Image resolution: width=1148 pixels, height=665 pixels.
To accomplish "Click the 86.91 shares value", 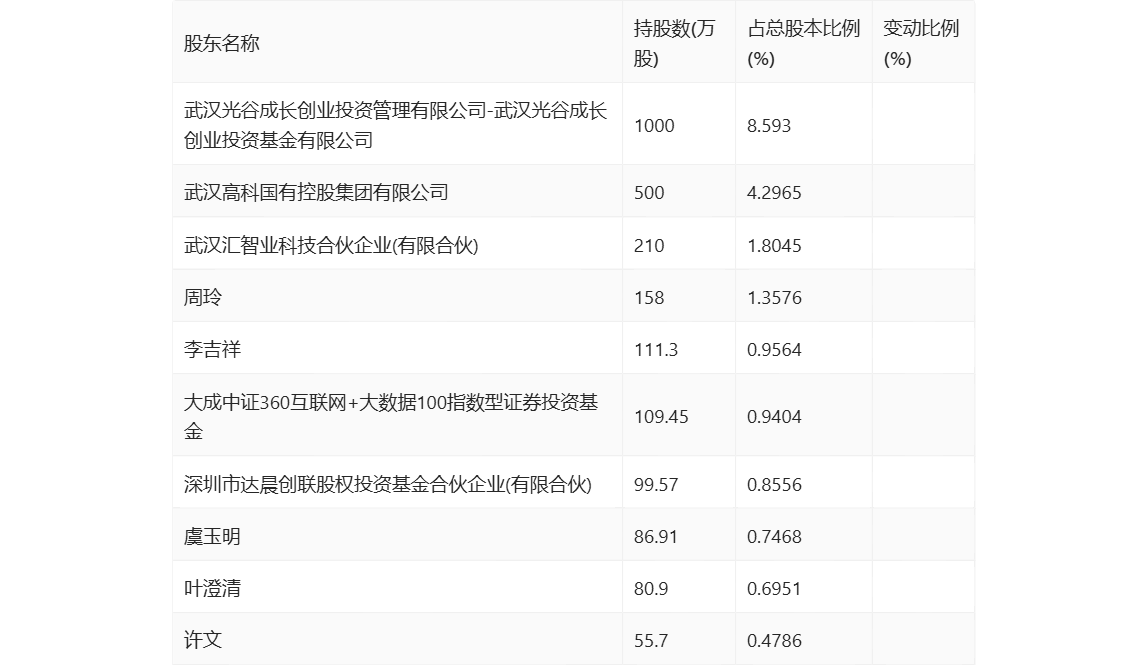I will click(655, 536).
